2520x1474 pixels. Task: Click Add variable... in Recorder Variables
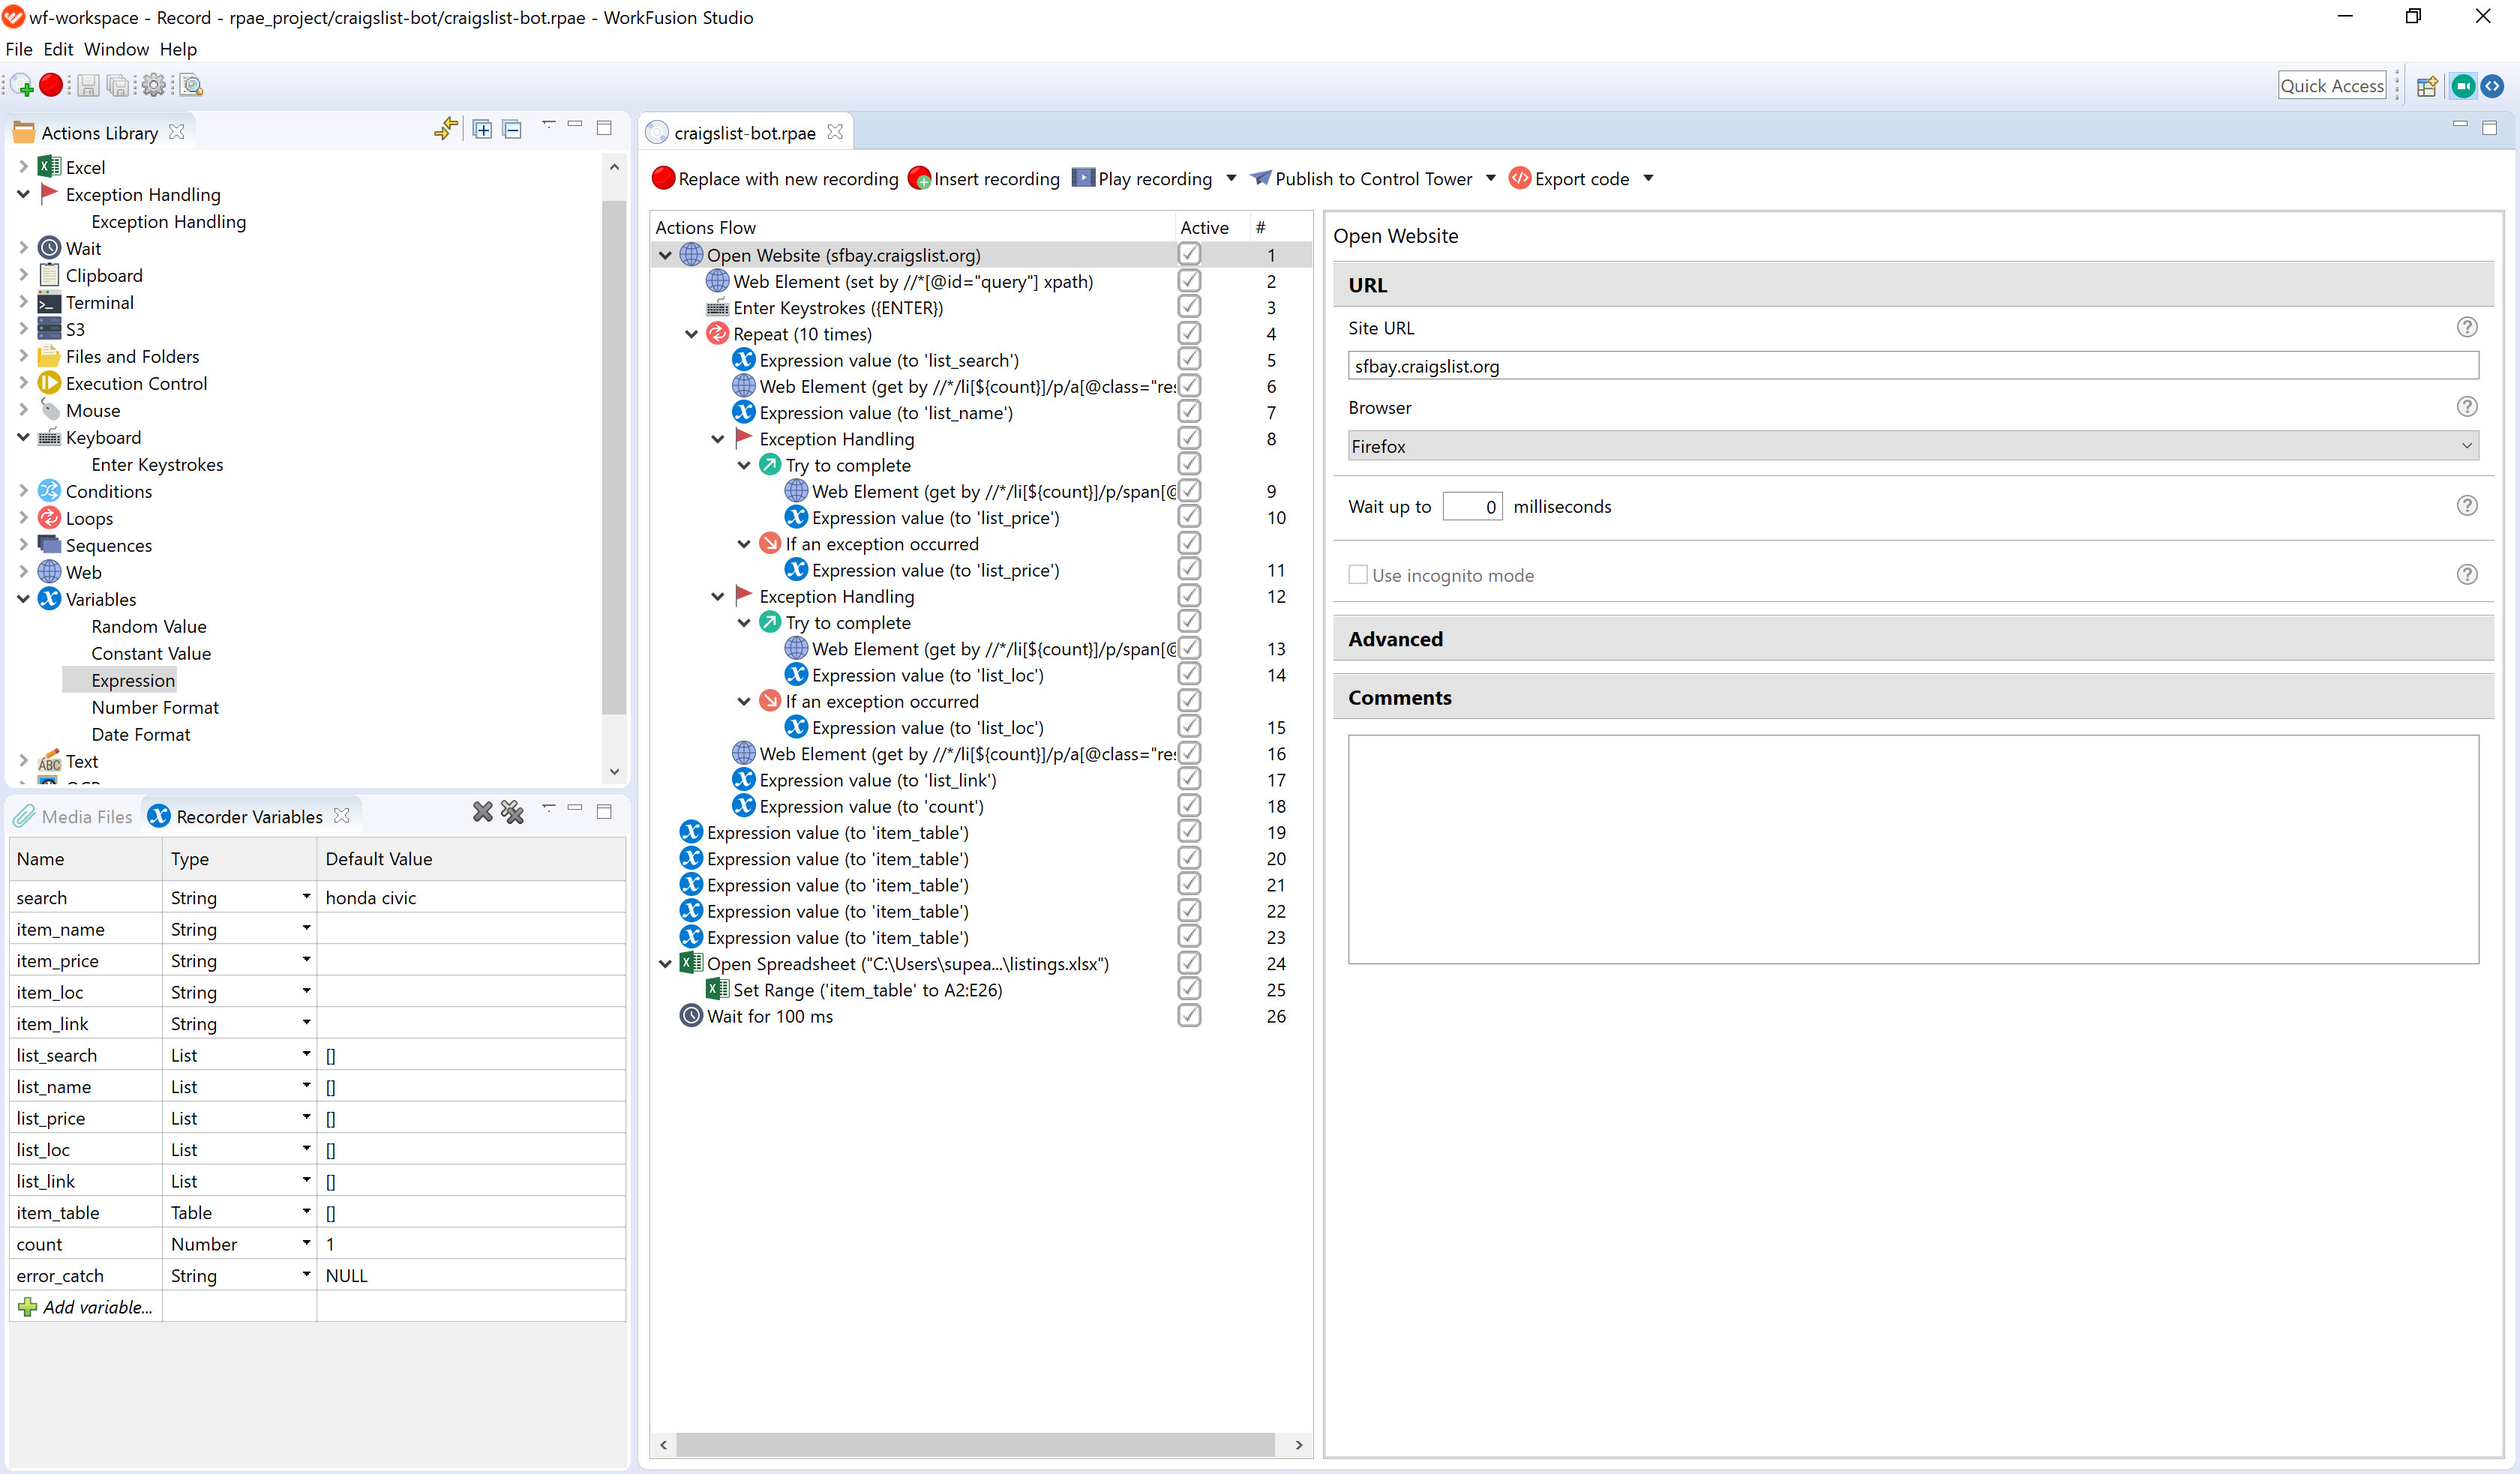point(86,1306)
